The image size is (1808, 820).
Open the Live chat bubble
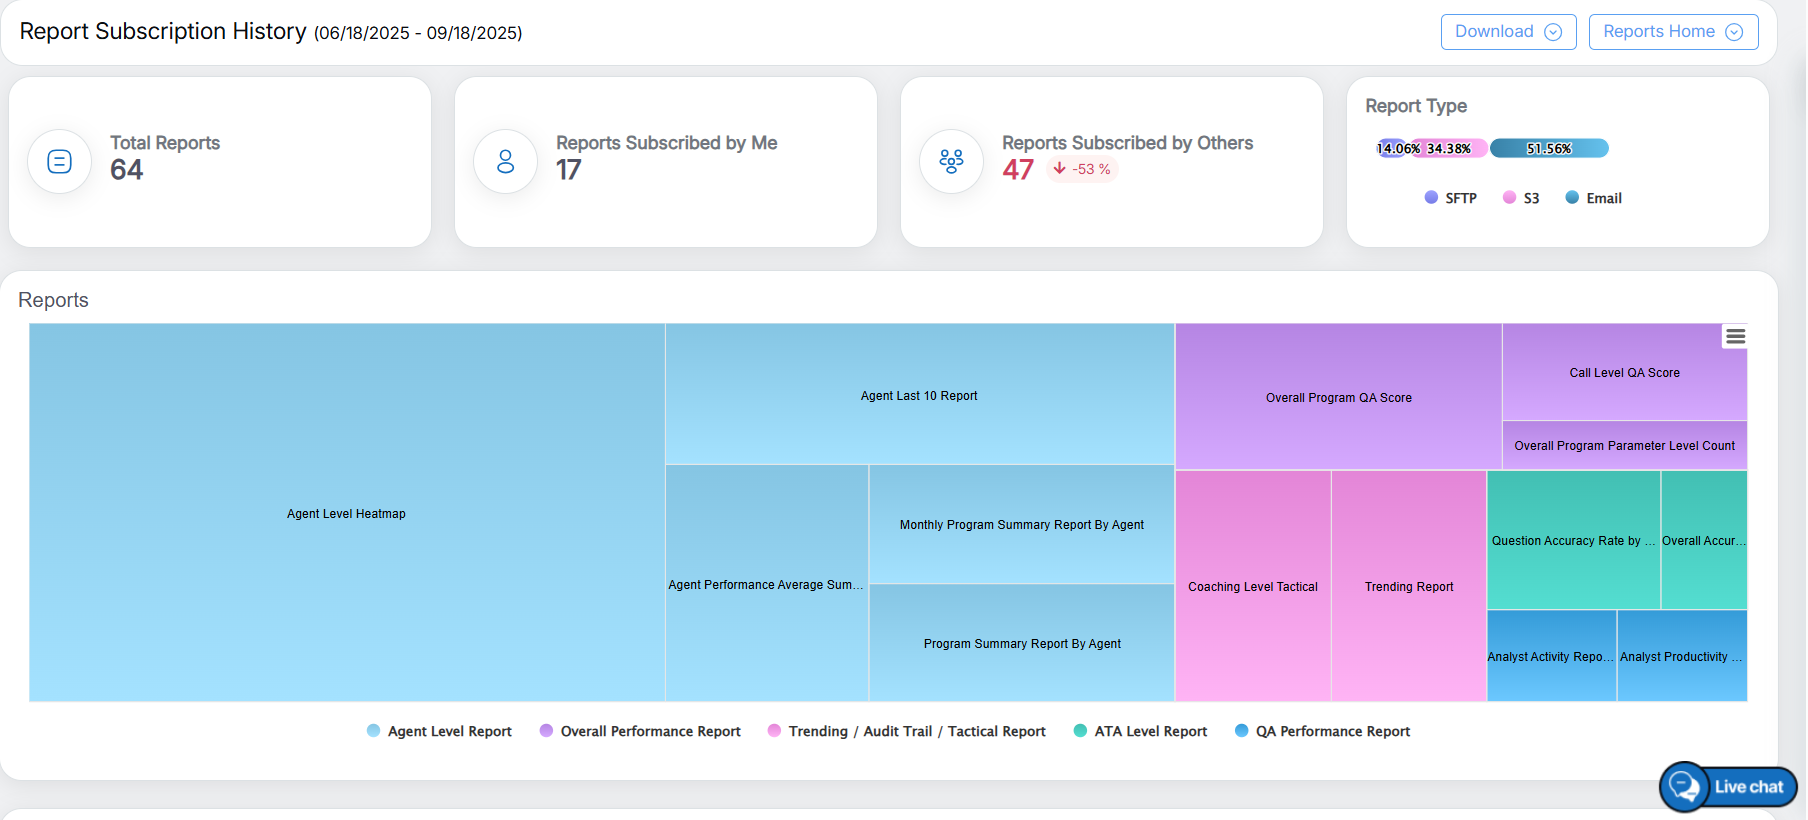1728,787
